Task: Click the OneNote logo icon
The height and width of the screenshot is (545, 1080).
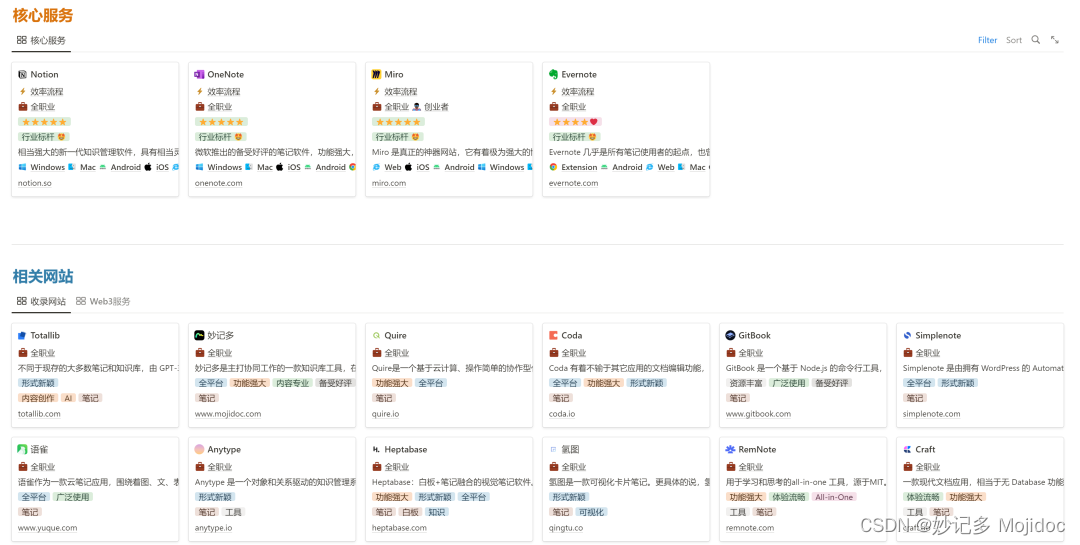Action: click(x=199, y=74)
